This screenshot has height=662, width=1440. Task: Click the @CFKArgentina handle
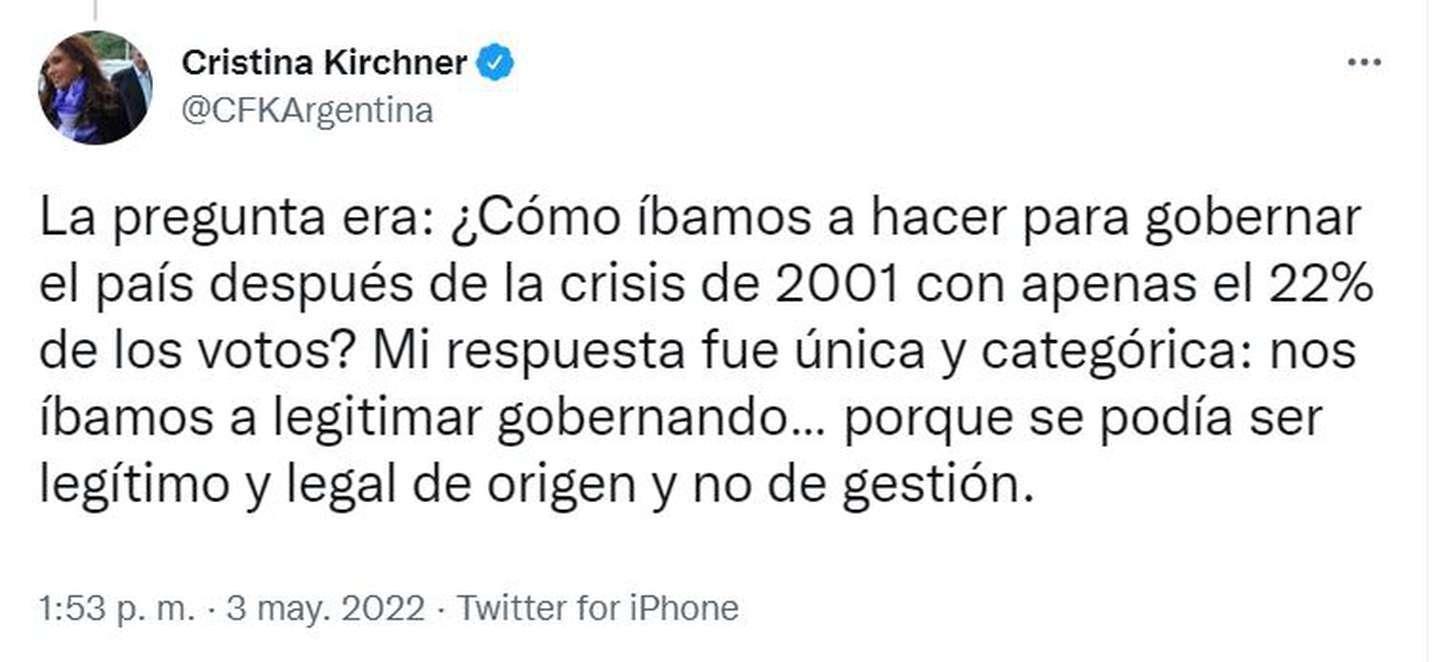click(x=307, y=110)
